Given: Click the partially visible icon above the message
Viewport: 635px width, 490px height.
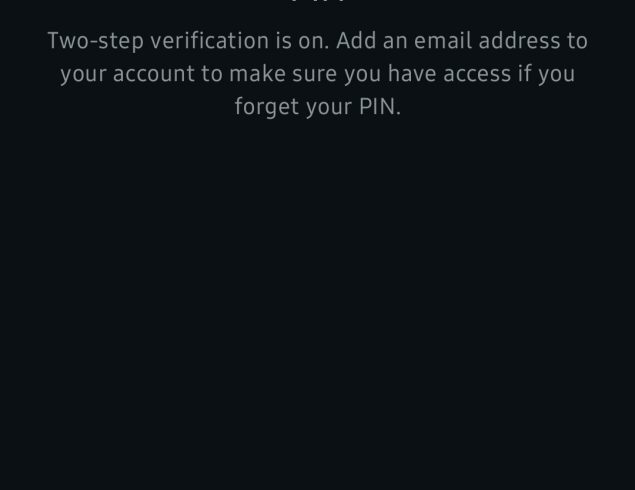Looking at the screenshot, I should (x=318, y=1).
